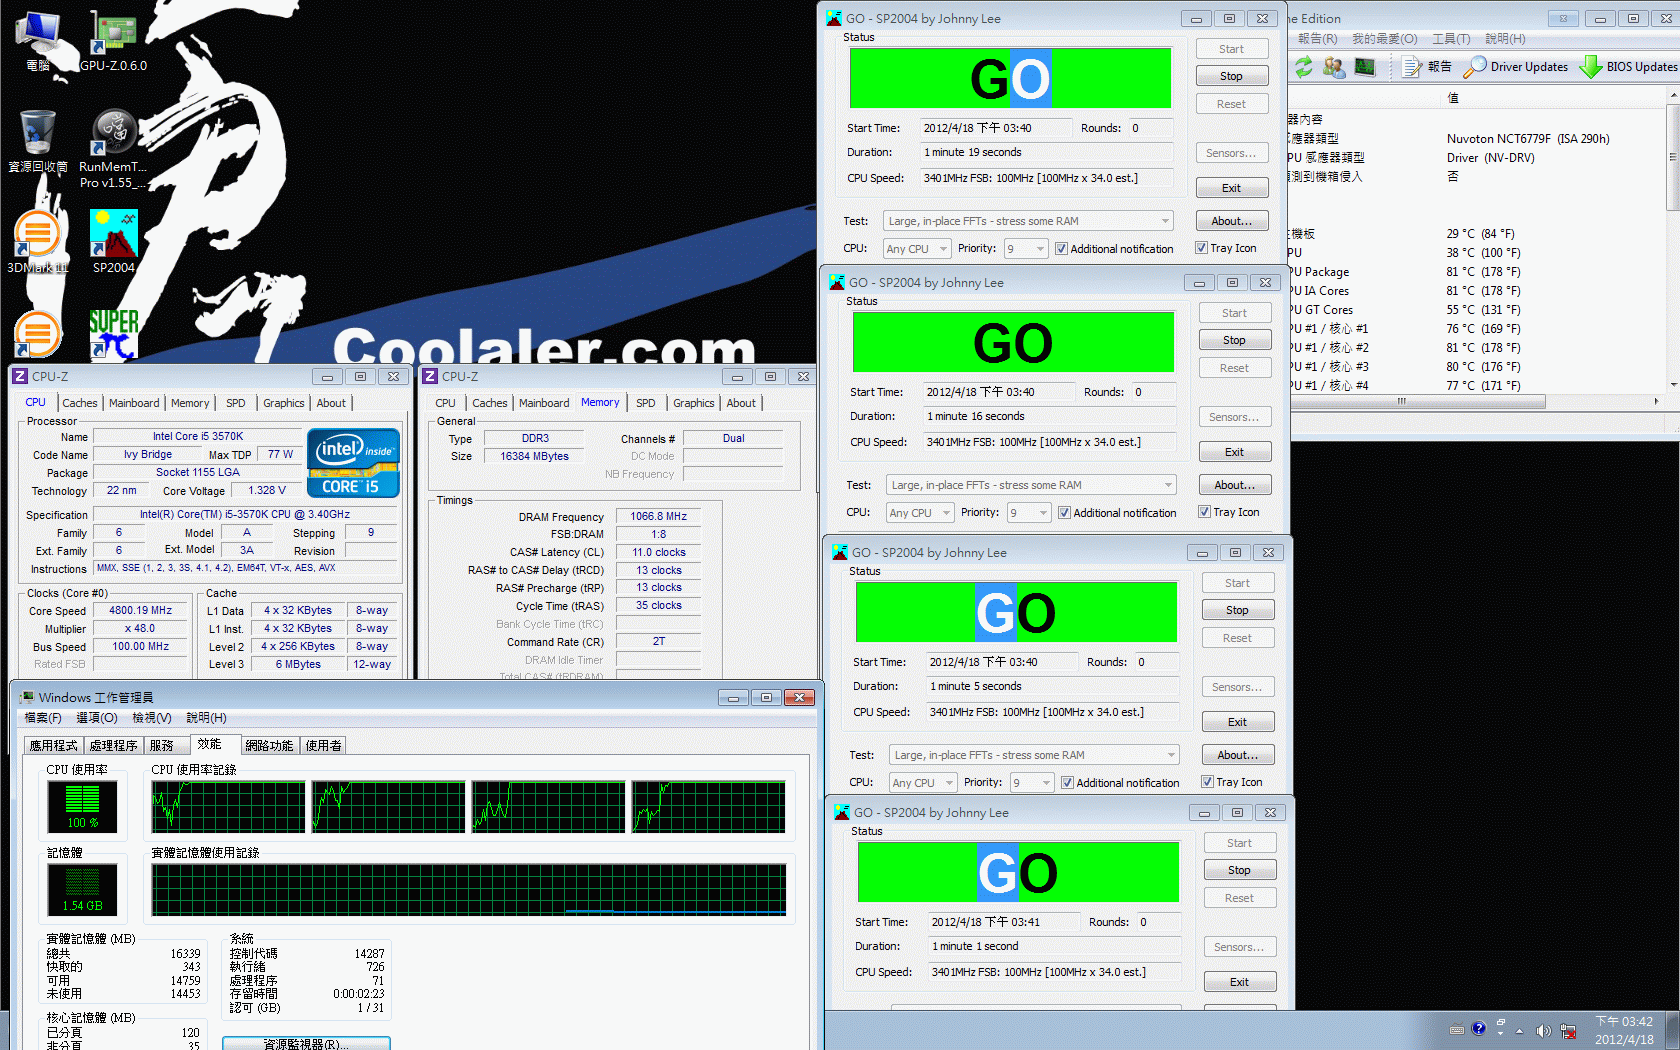Screen dimensions: 1680x1050
Task: Open Priority dropdown in SP2004 with duration 5 seconds
Action: tap(1032, 783)
